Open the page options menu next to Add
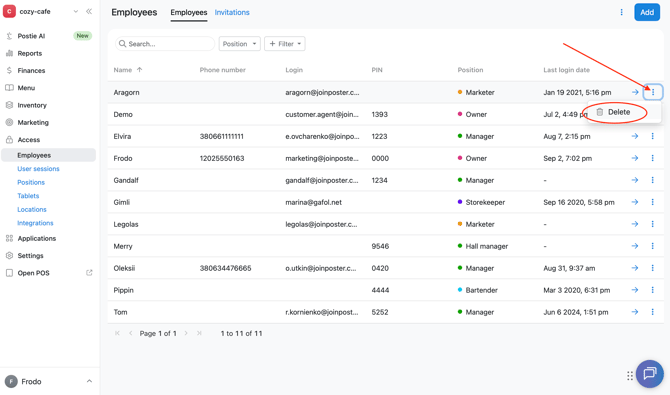Image resolution: width=670 pixels, height=395 pixels. (x=621, y=12)
